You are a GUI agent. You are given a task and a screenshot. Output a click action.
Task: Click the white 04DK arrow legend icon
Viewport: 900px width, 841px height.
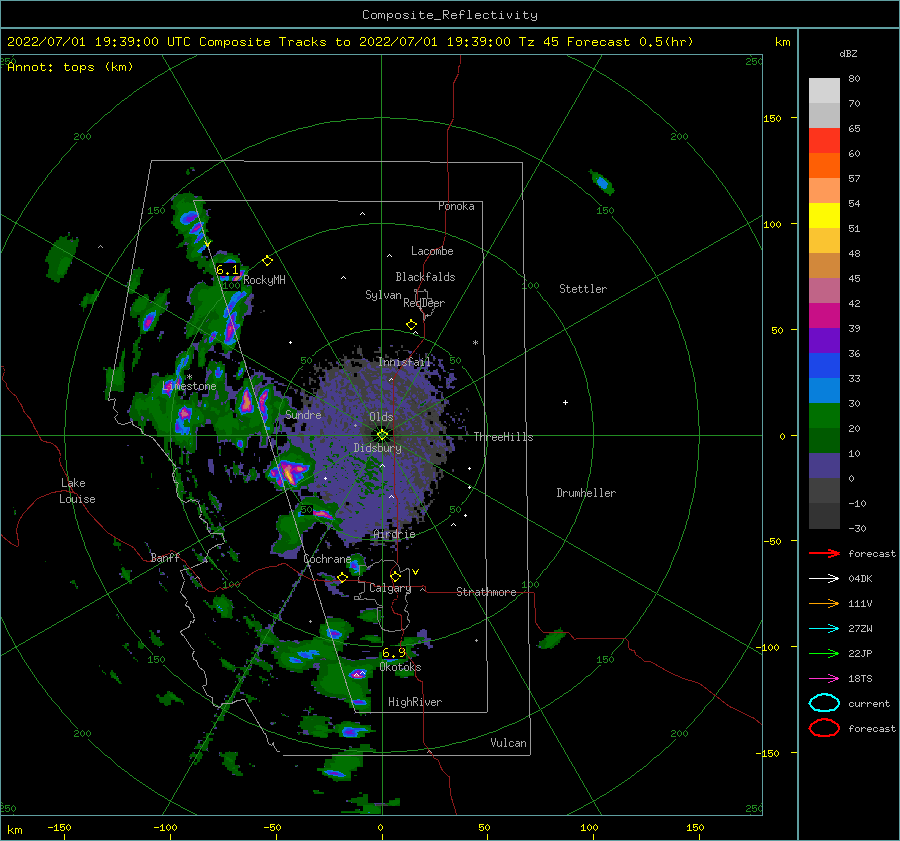pyautogui.click(x=824, y=578)
